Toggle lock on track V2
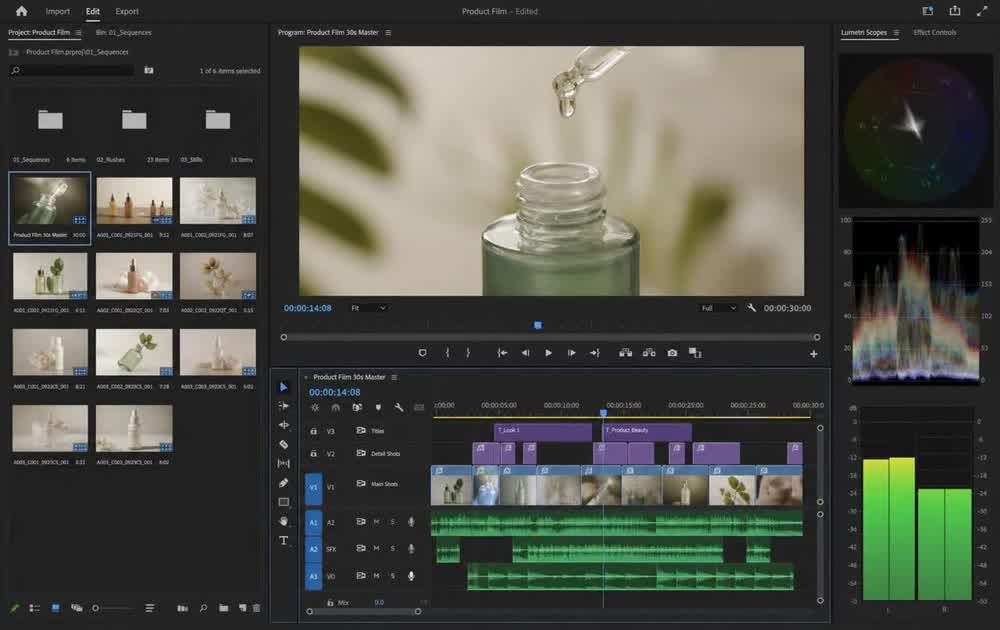Viewport: 1000px width, 630px height. click(313, 453)
